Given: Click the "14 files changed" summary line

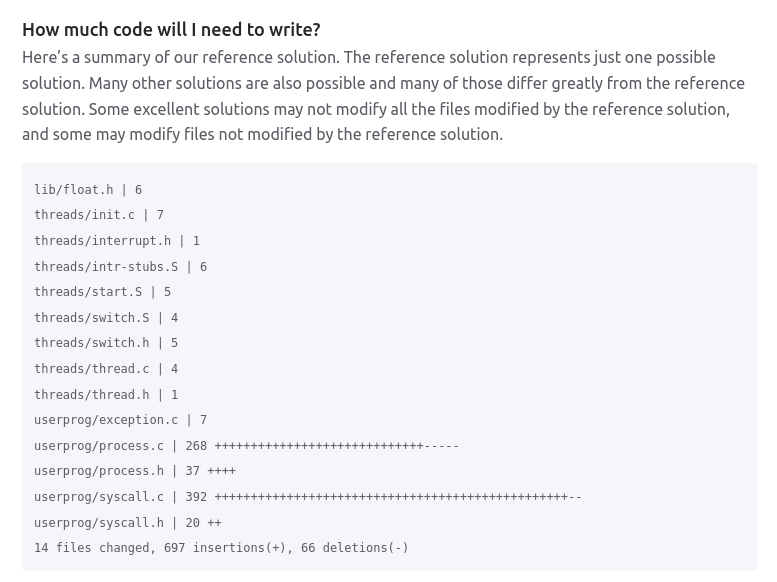Looking at the screenshot, I should tap(221, 548).
